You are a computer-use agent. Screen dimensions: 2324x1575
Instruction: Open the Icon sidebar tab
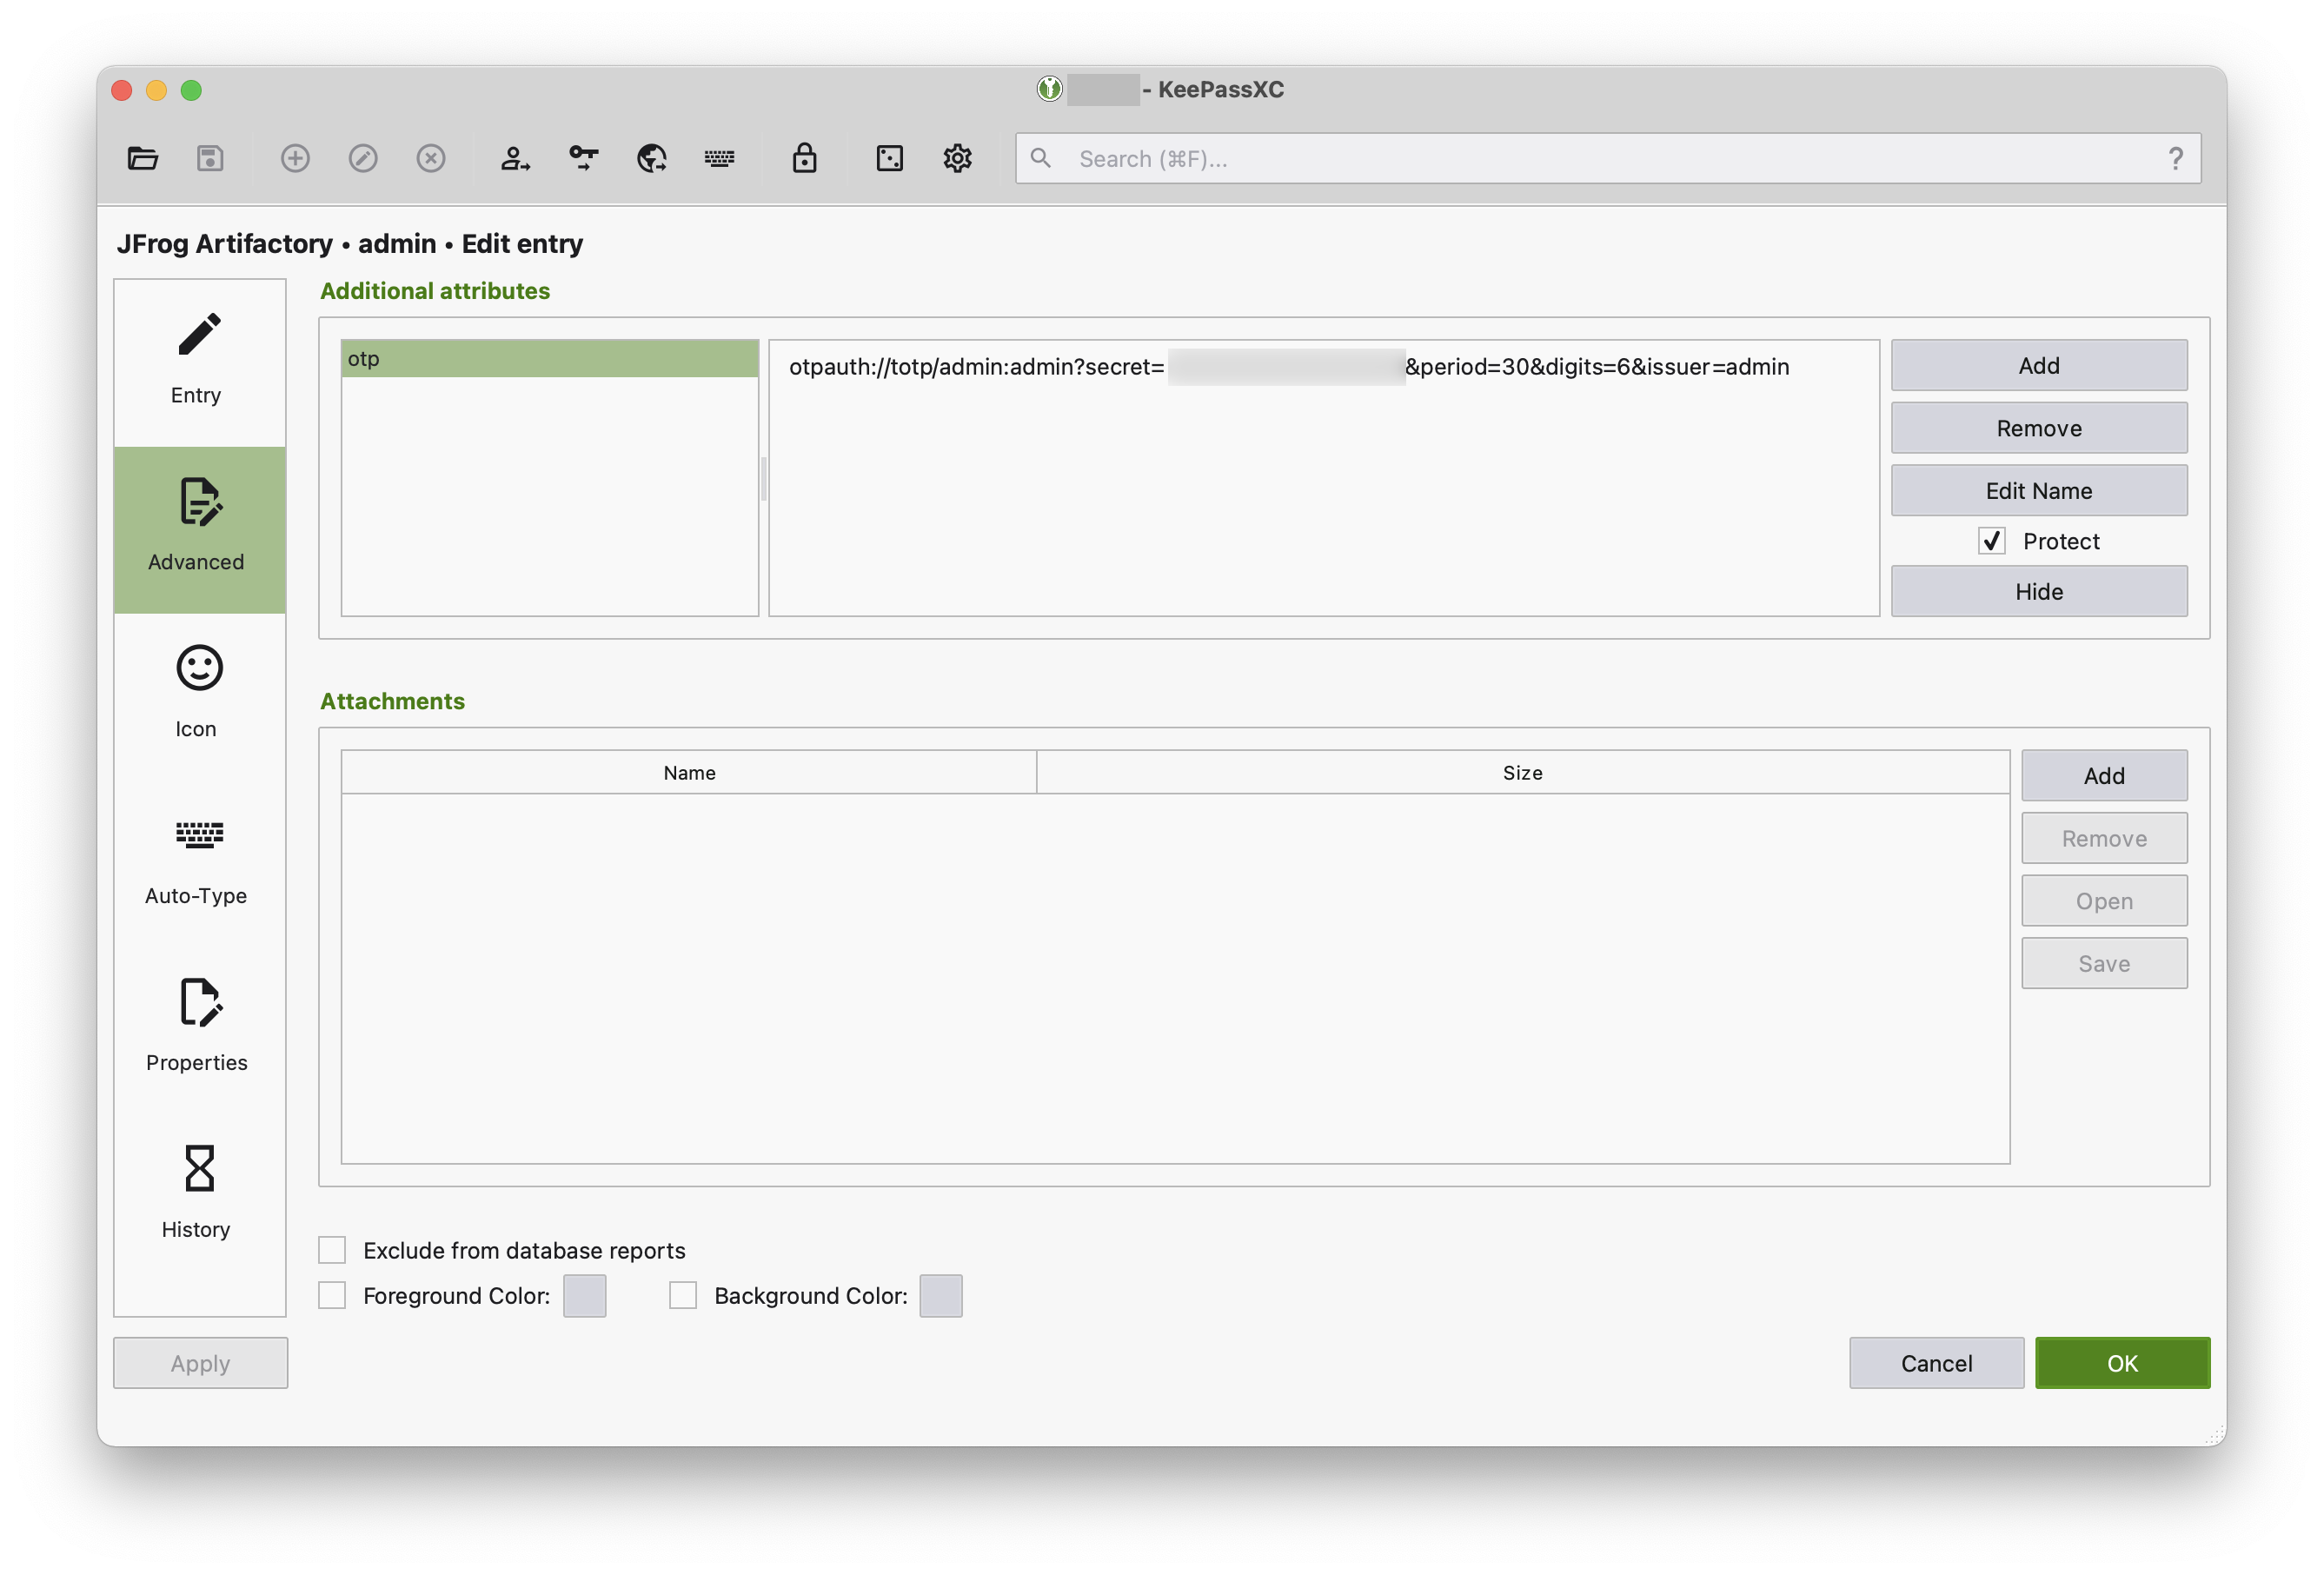pos(199,696)
